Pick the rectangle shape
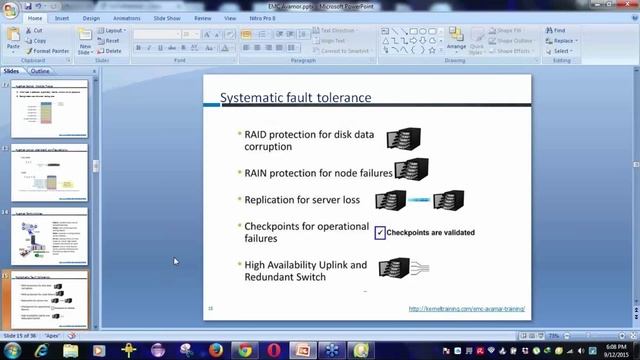 [413, 31]
